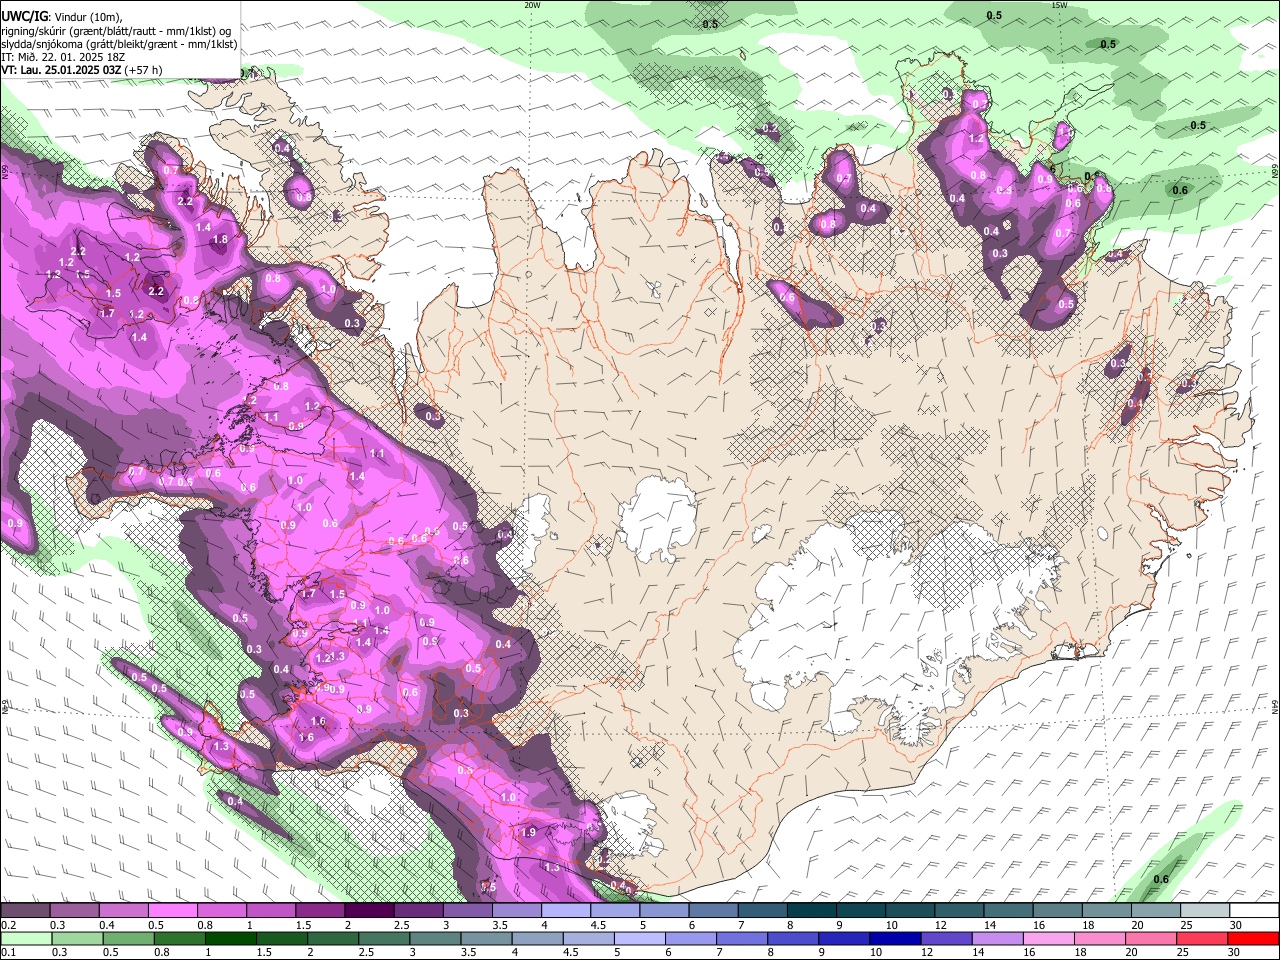Select top-row legend swatch between 20 and 25
This screenshot has width=1280, height=960.
click(1156, 911)
